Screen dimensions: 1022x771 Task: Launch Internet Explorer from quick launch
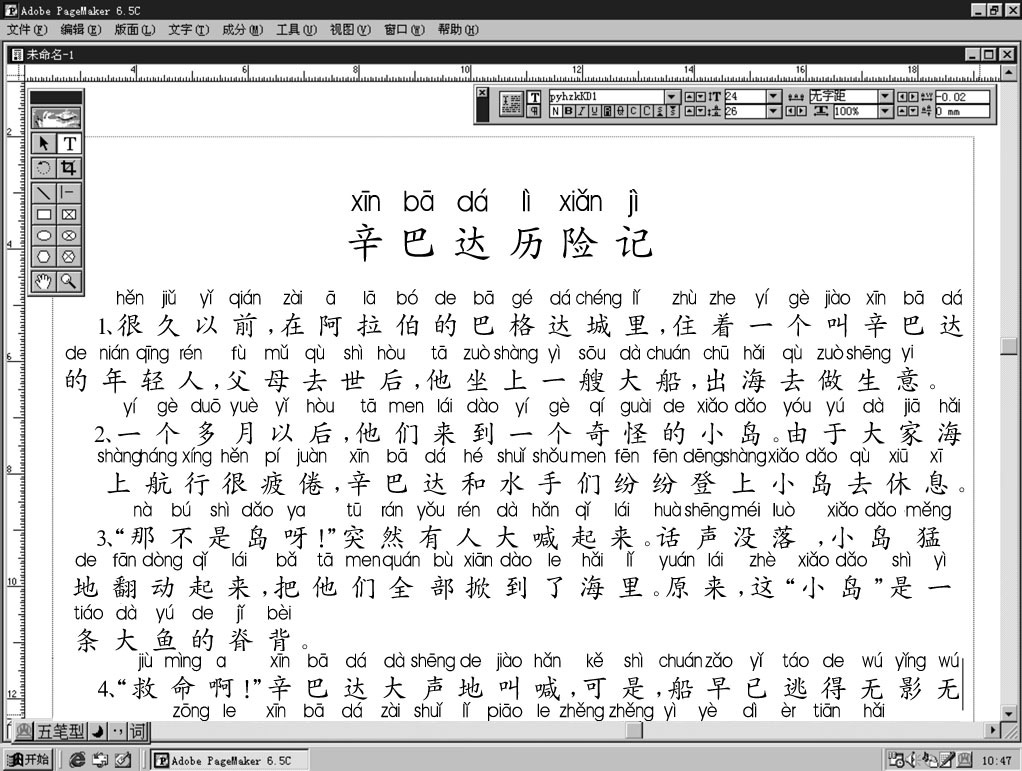(77, 759)
